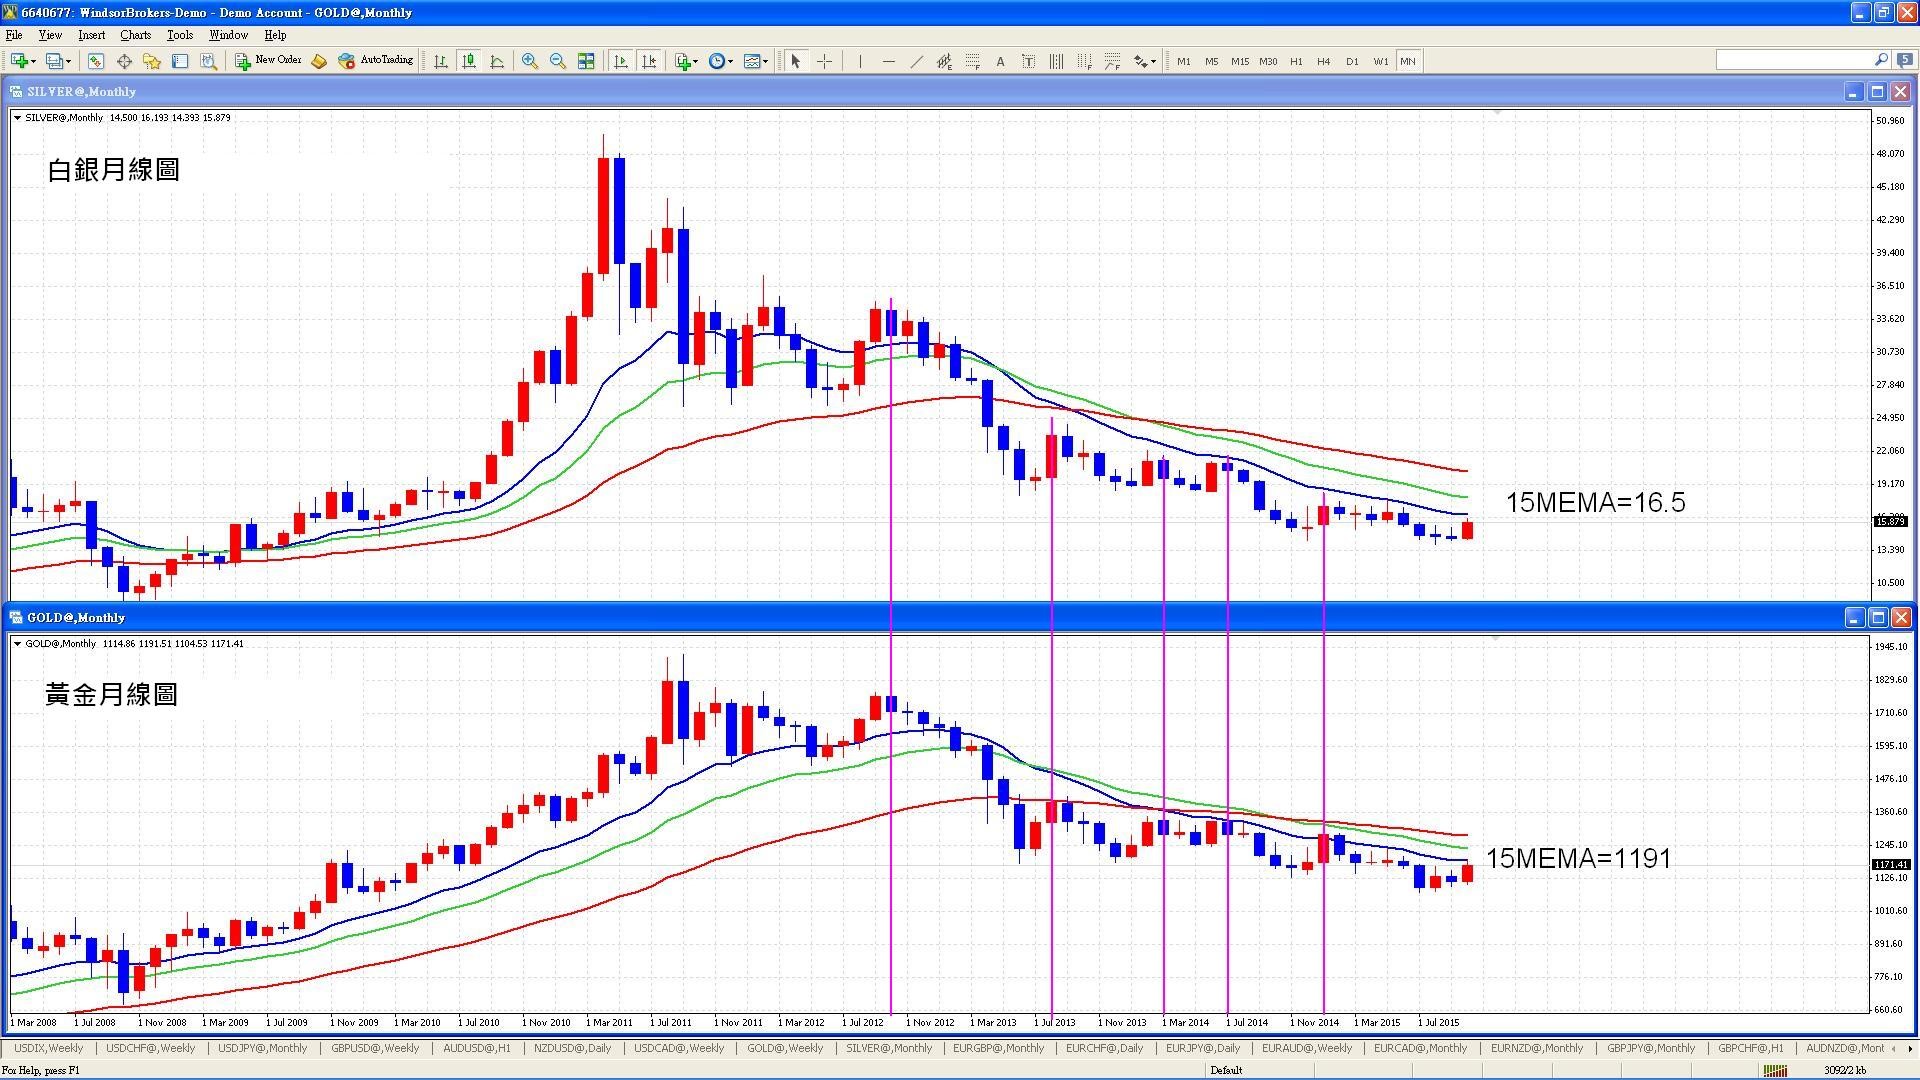
Task: Select the text label tool A
Action: point(1000,62)
